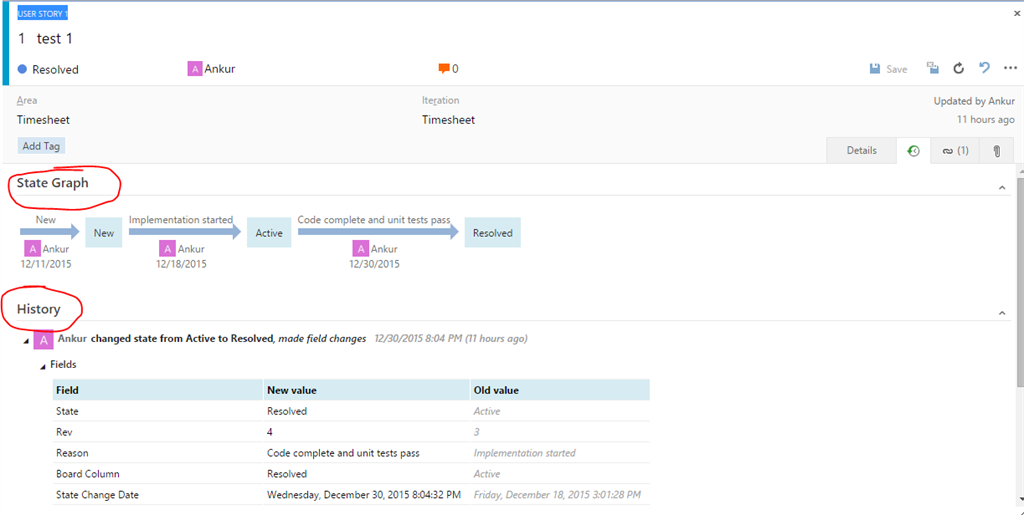
Task: Refresh the work item
Action: click(959, 68)
